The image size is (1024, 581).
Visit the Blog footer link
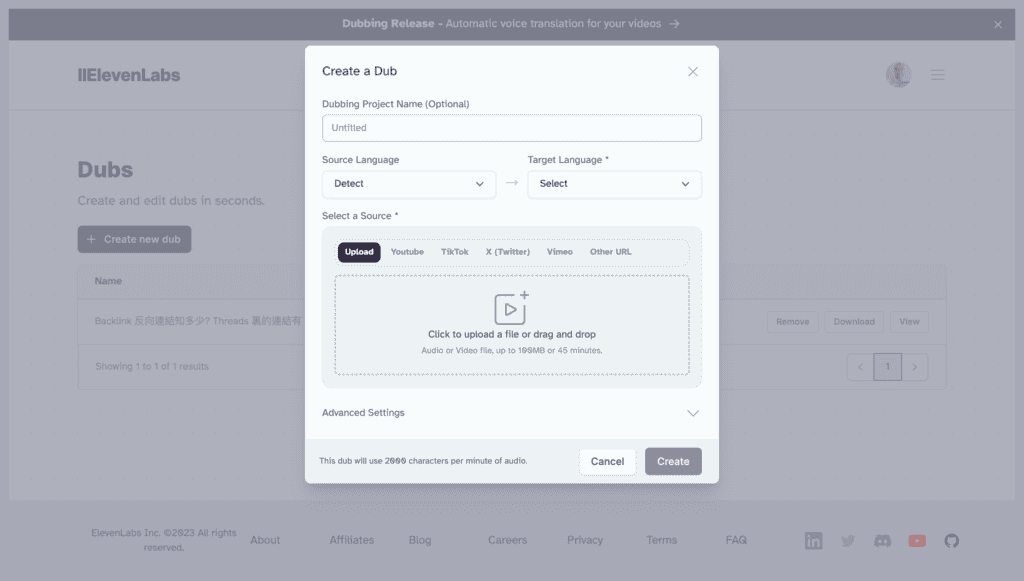point(420,541)
